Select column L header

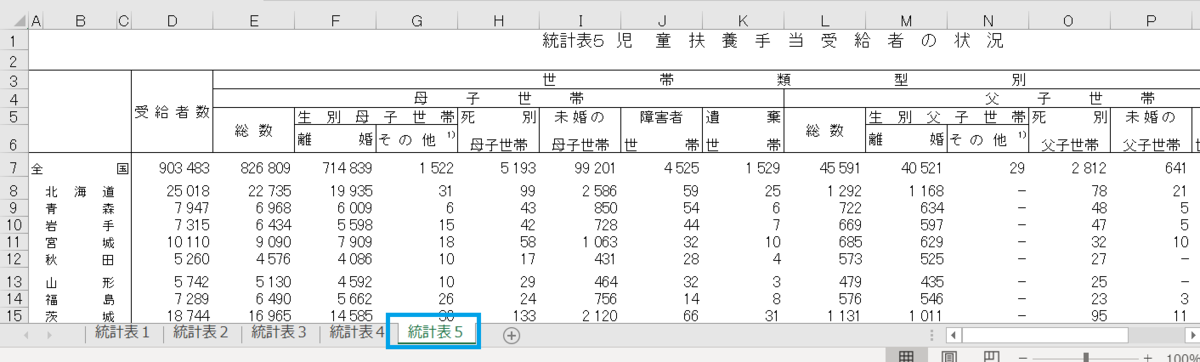coord(825,20)
